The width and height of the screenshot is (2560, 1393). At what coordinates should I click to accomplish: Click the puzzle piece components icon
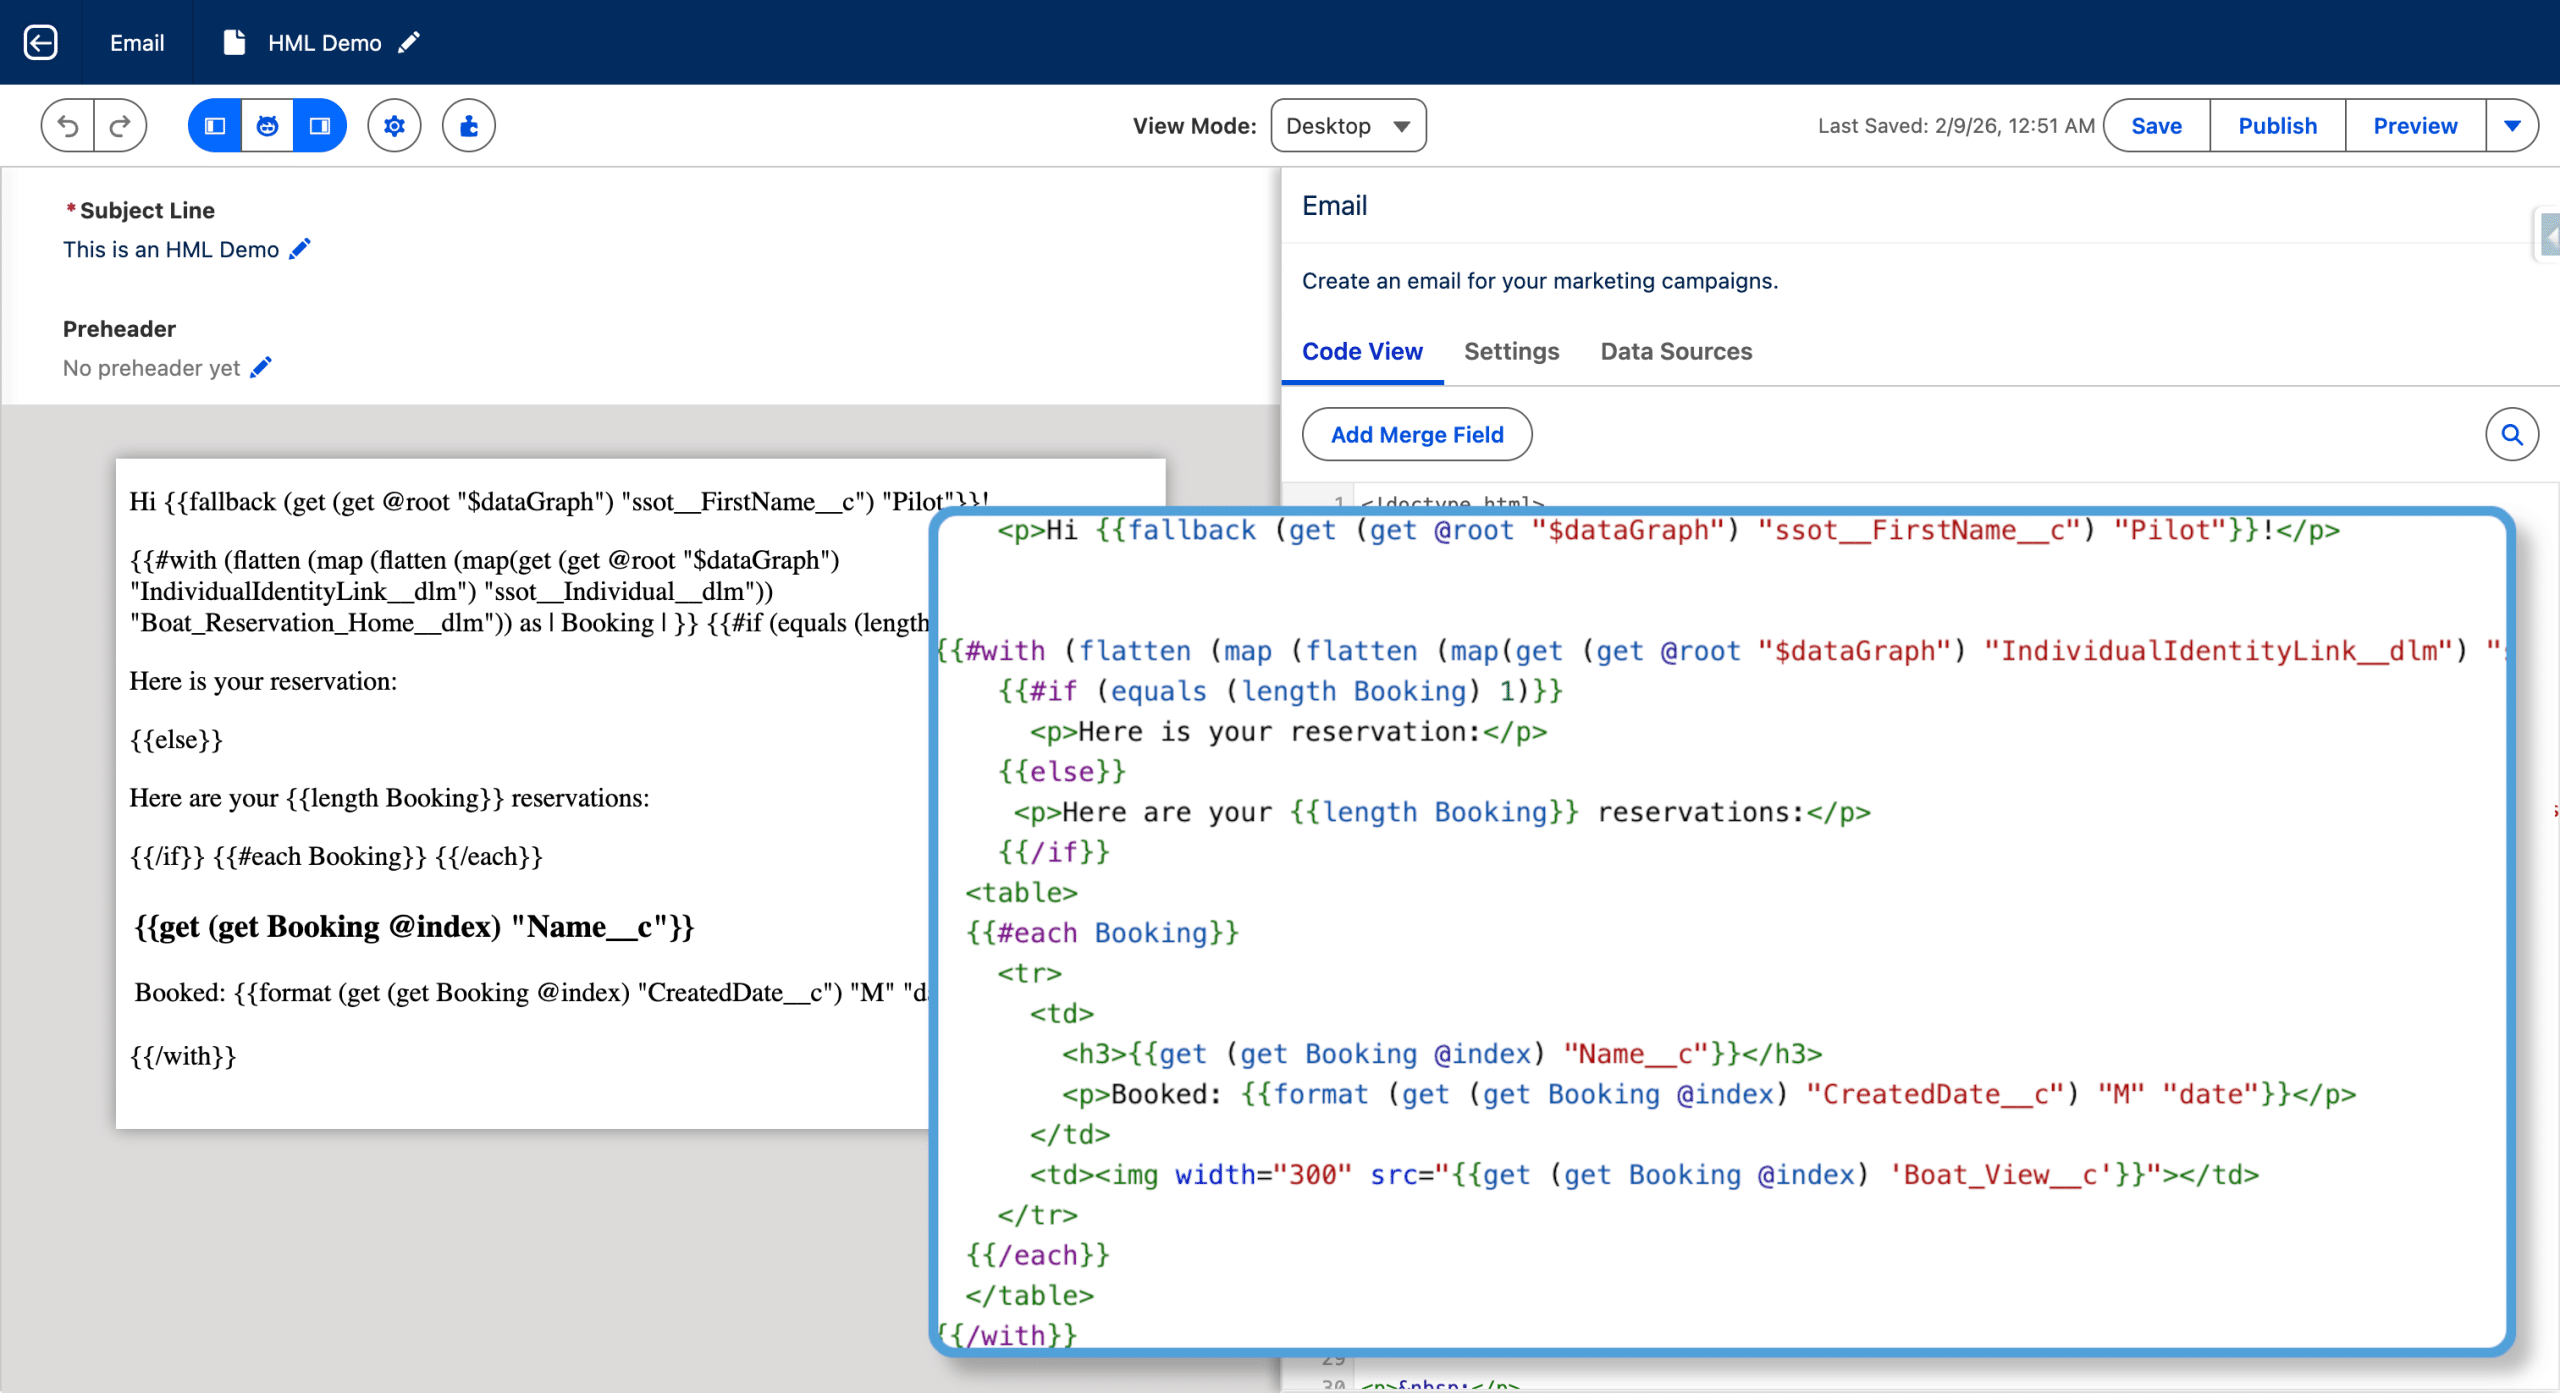click(469, 126)
